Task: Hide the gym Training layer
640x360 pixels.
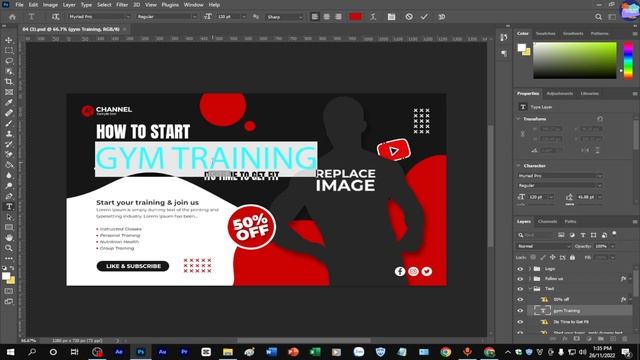Action: click(520, 311)
